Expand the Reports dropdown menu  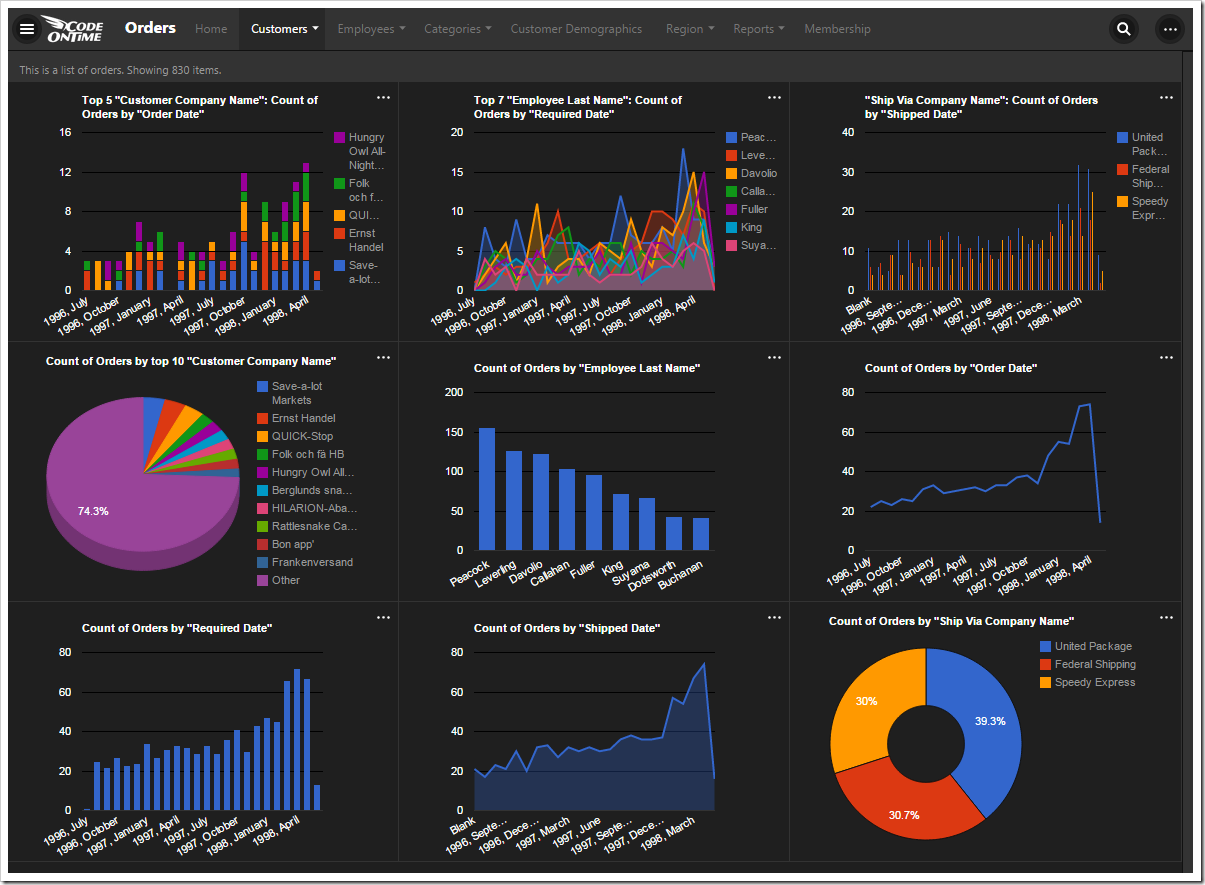coord(758,29)
